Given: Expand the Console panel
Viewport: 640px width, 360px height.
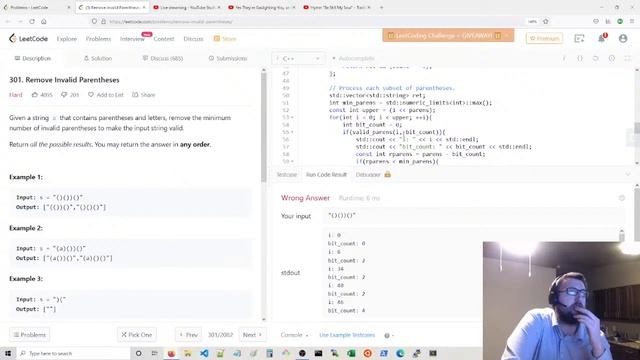Looking at the screenshot, I should coord(294,335).
